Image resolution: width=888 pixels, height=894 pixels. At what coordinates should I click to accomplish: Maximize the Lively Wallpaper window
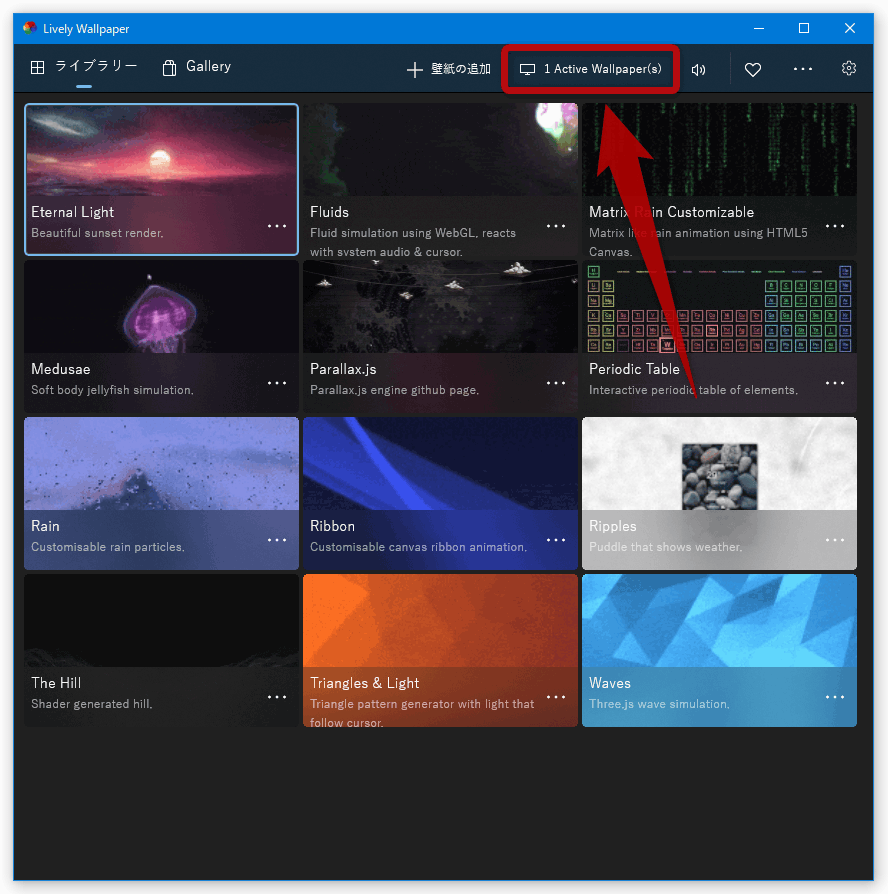804,28
